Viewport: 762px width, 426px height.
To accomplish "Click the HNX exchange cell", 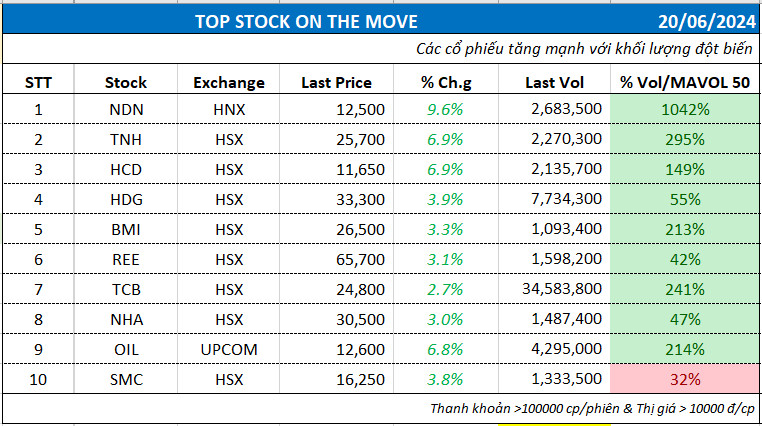I will [x=229, y=110].
